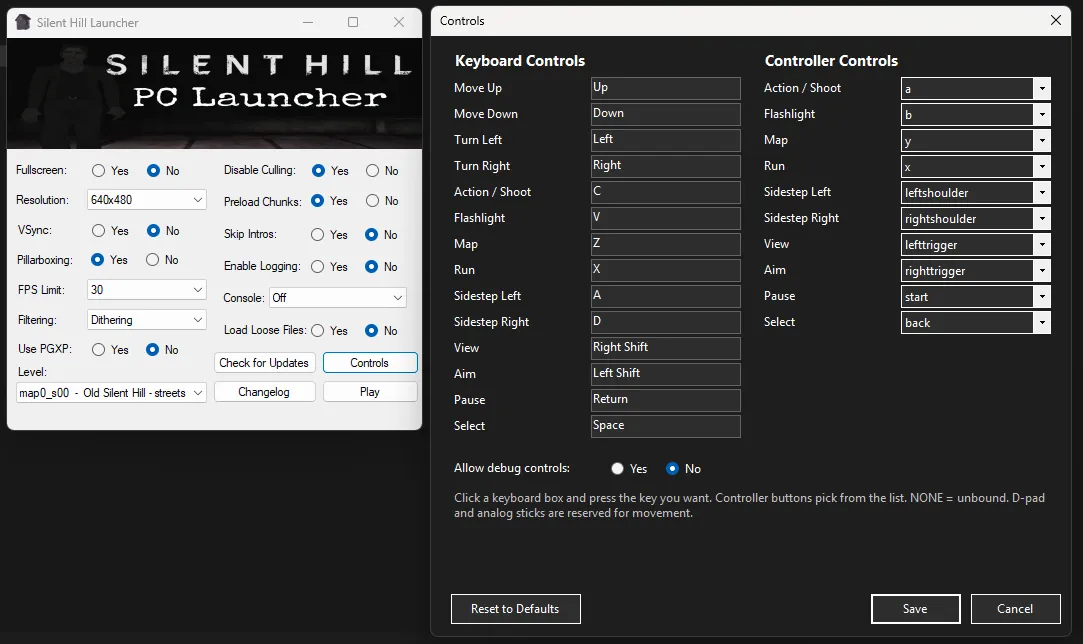Open the controller Sidestep Right rightshoulder dropdown
Image resolution: width=1083 pixels, height=644 pixels.
click(x=975, y=219)
